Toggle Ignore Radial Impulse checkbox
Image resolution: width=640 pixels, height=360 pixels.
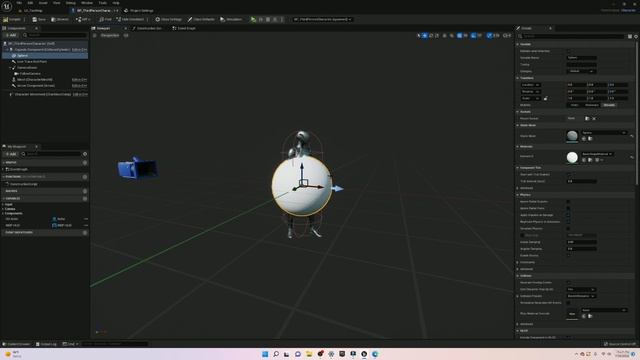pos(568,202)
